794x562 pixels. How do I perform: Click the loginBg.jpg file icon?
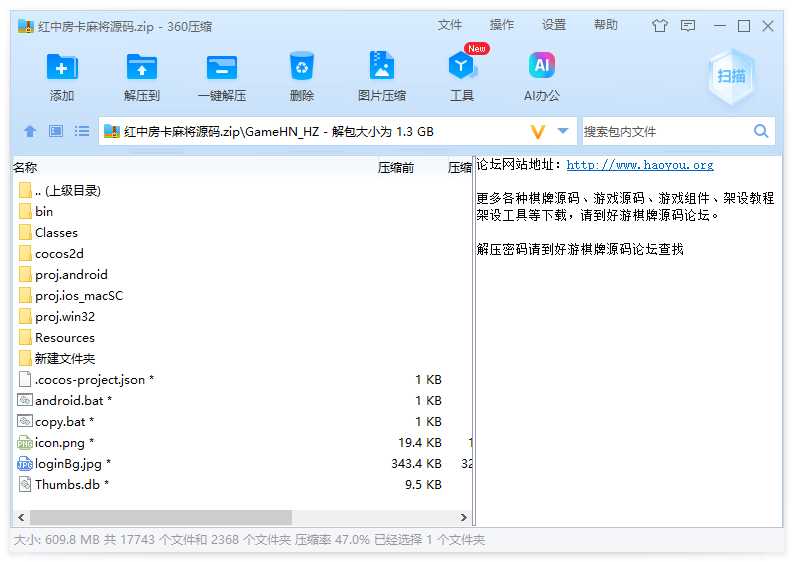pos(25,464)
